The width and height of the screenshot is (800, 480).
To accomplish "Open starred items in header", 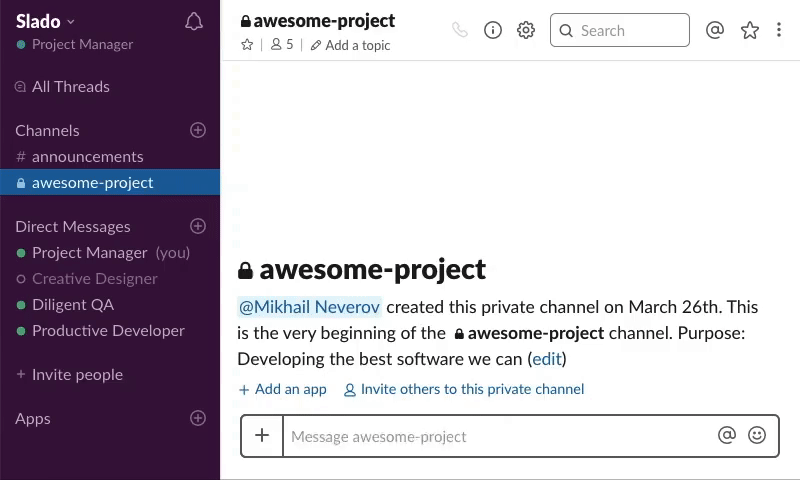I will coord(750,30).
